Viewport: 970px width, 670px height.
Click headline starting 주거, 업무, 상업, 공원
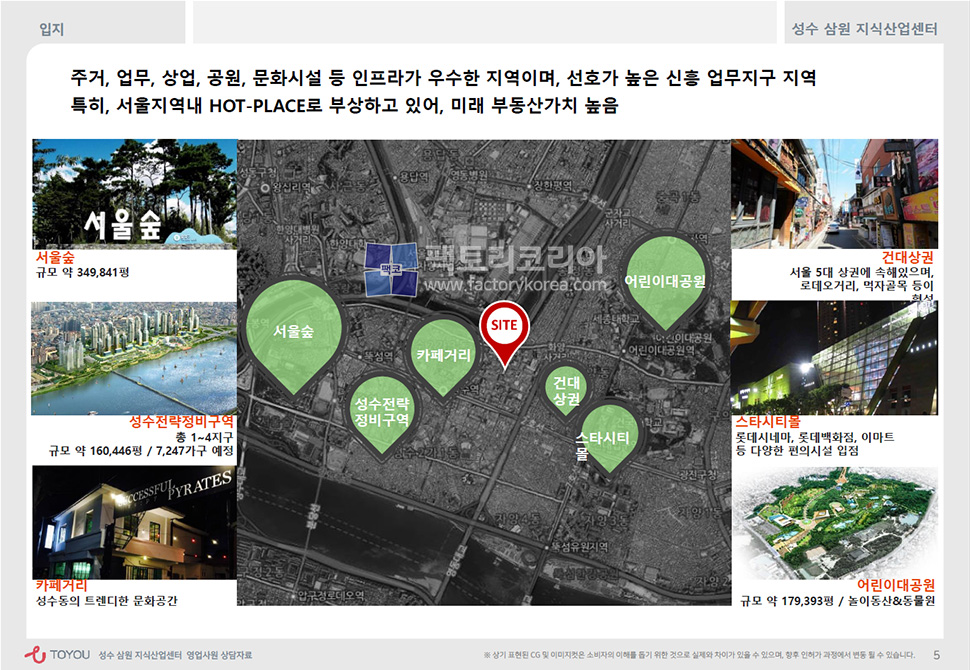[x=443, y=78]
